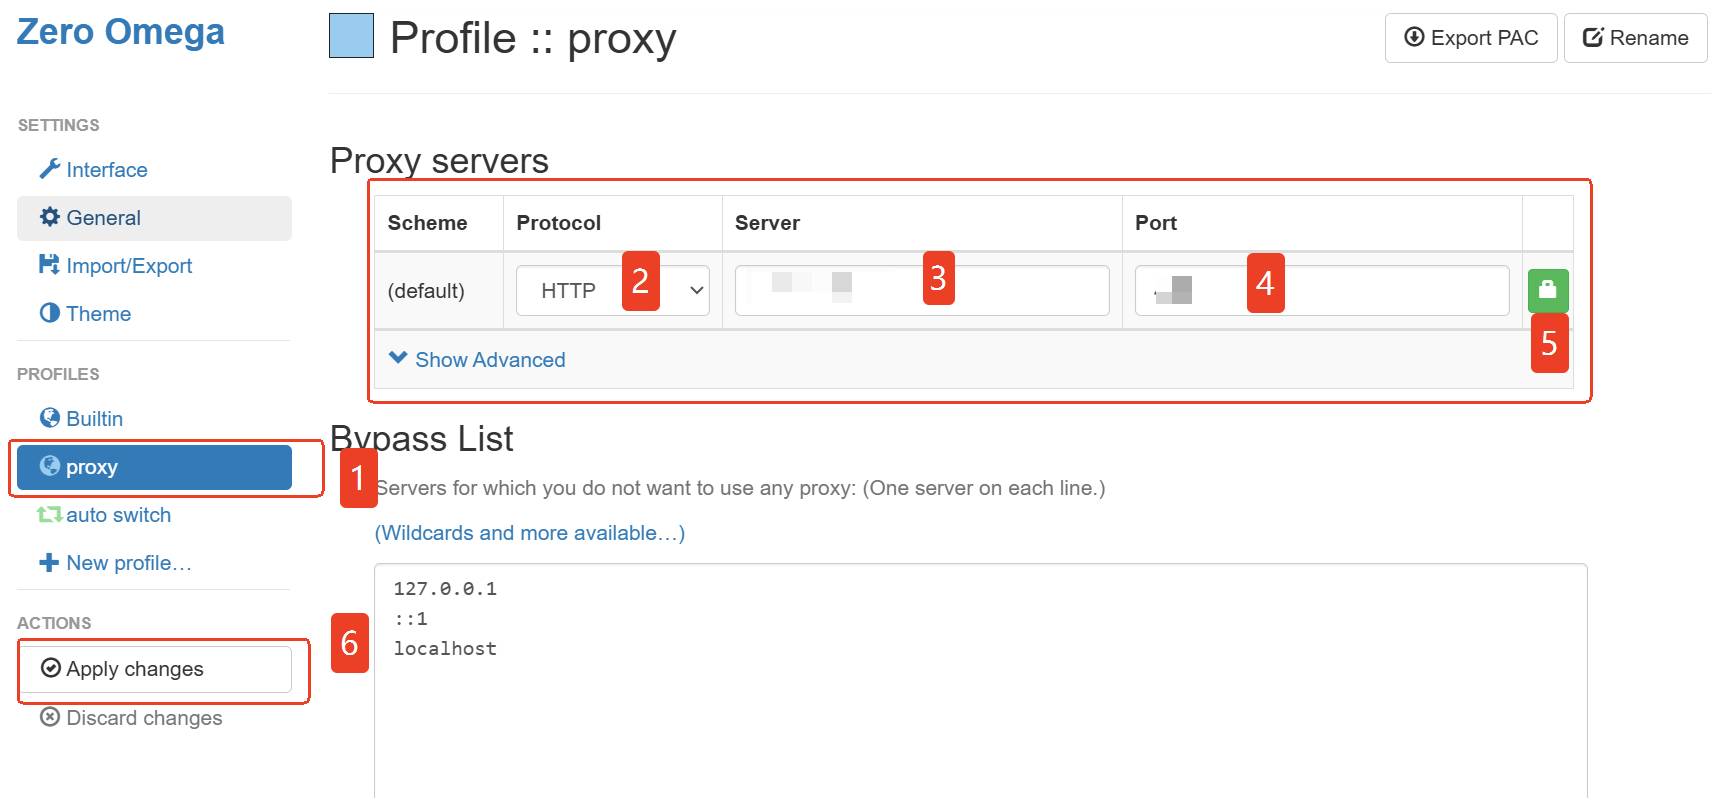Click Apply changes button

154,669
